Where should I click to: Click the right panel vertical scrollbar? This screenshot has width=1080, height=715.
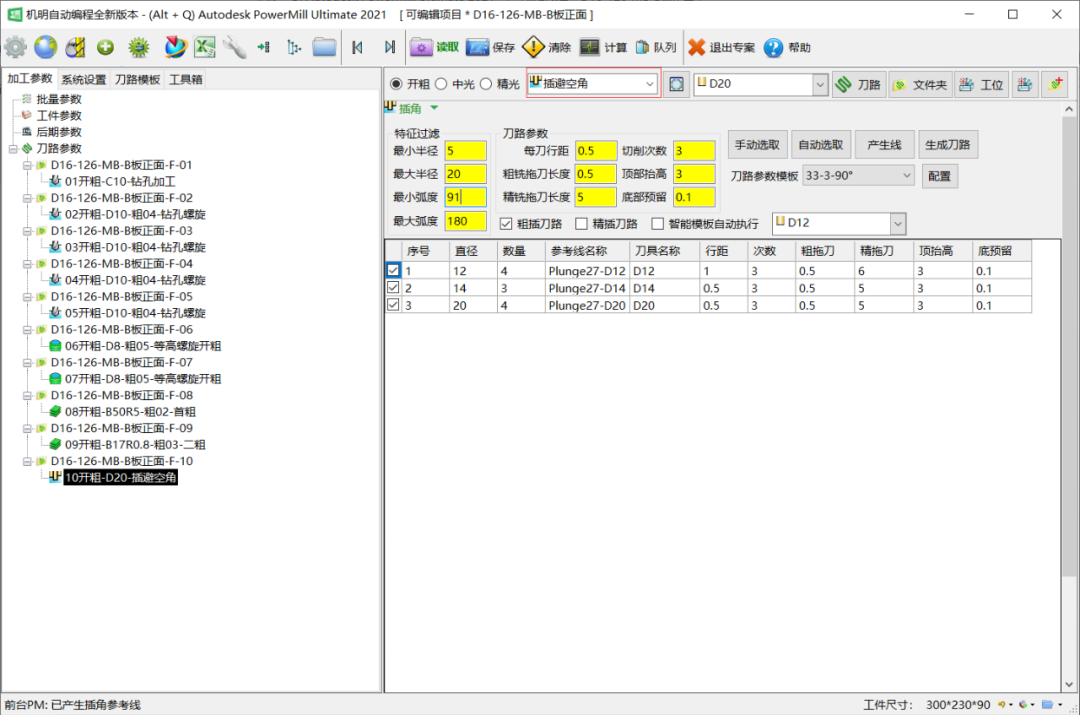1069,400
